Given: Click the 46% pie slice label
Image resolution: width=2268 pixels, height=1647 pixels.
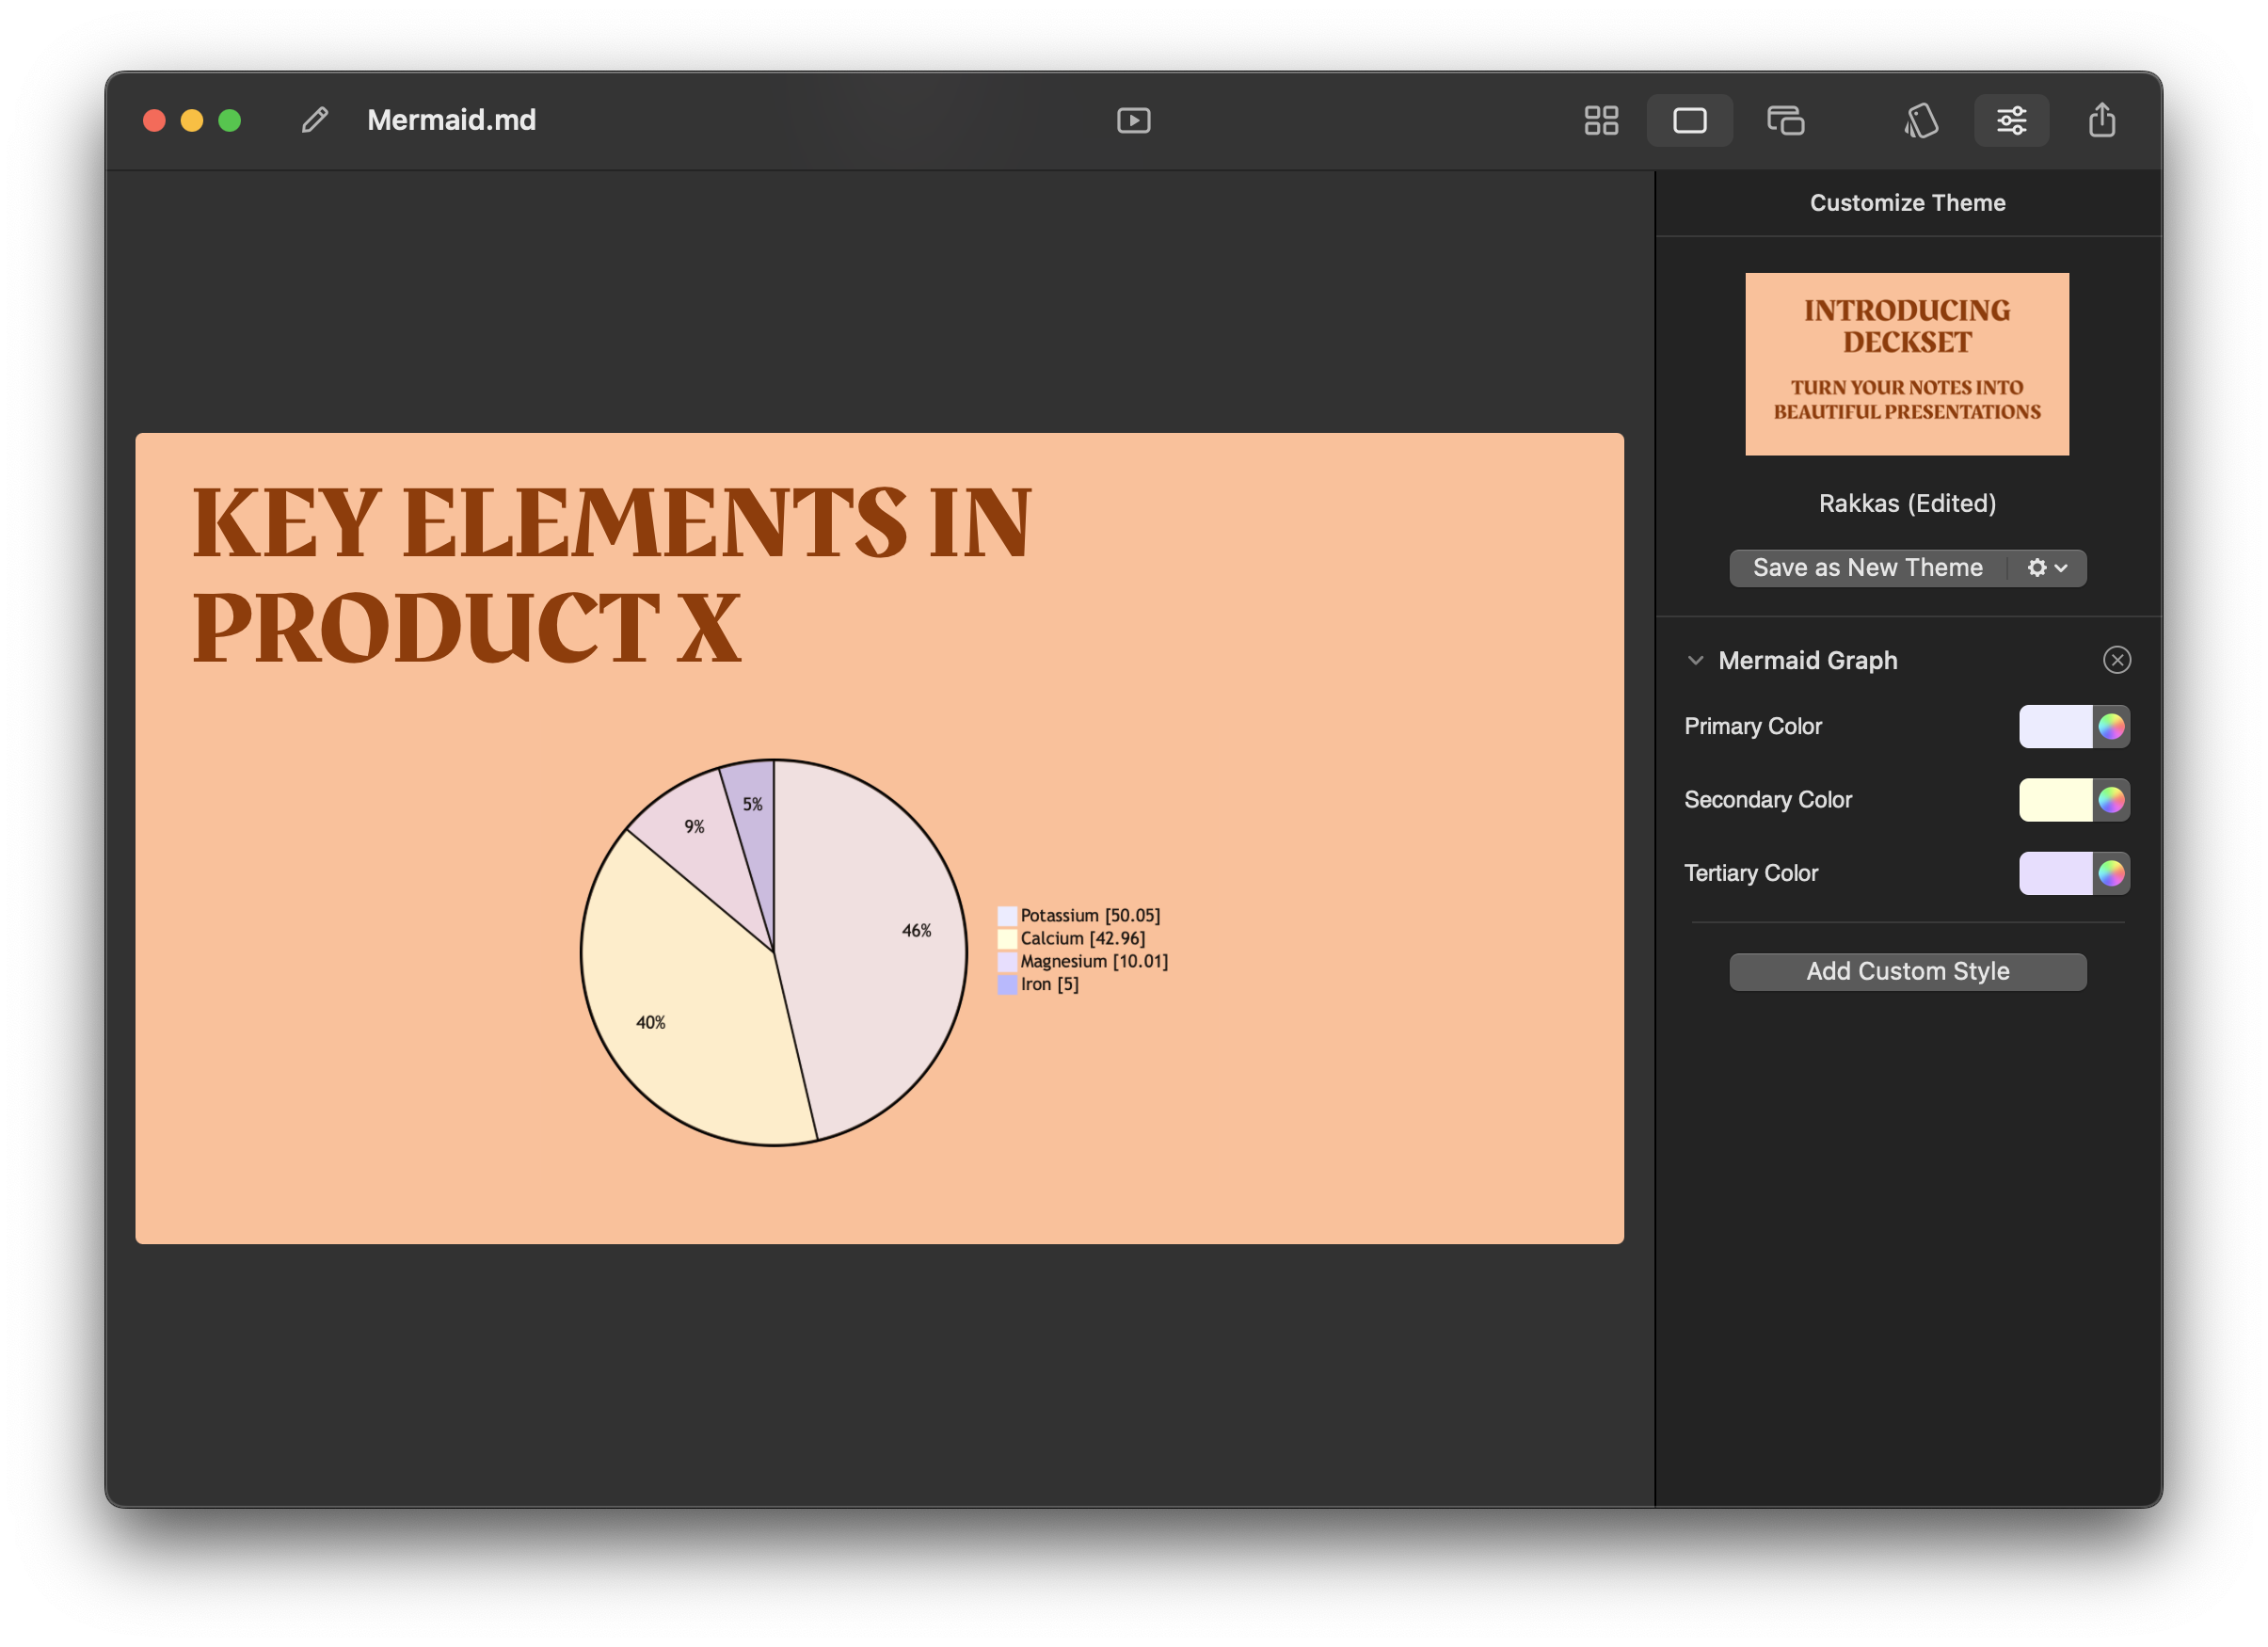Looking at the screenshot, I should [x=916, y=931].
